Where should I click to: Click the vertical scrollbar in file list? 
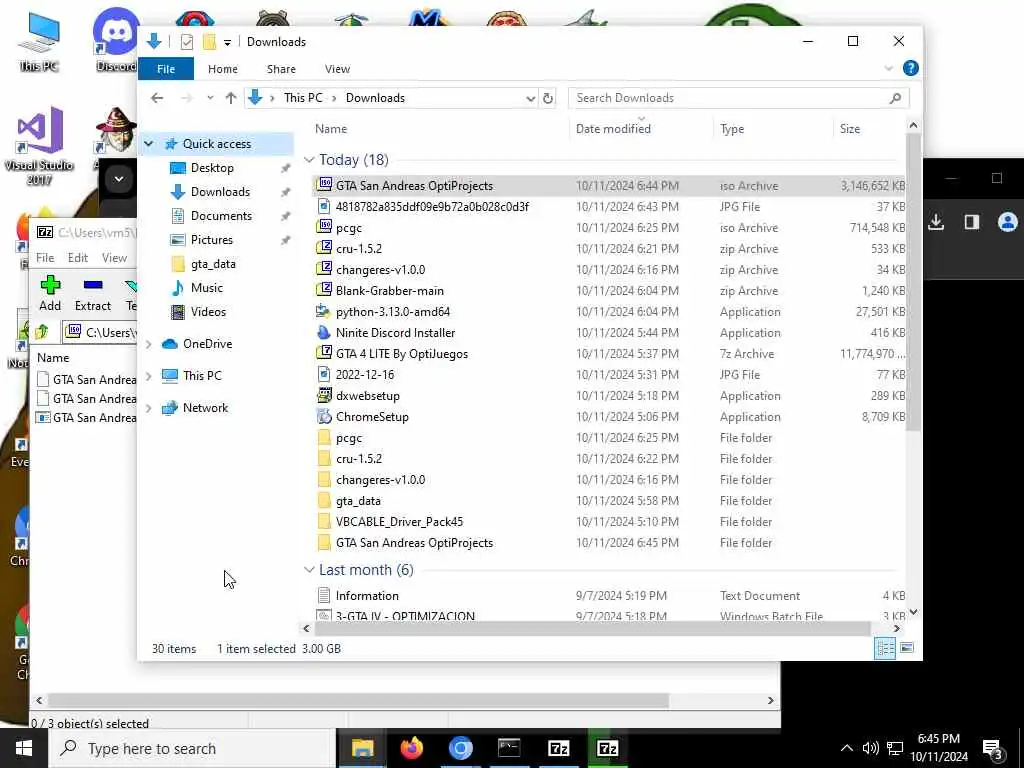(x=913, y=282)
